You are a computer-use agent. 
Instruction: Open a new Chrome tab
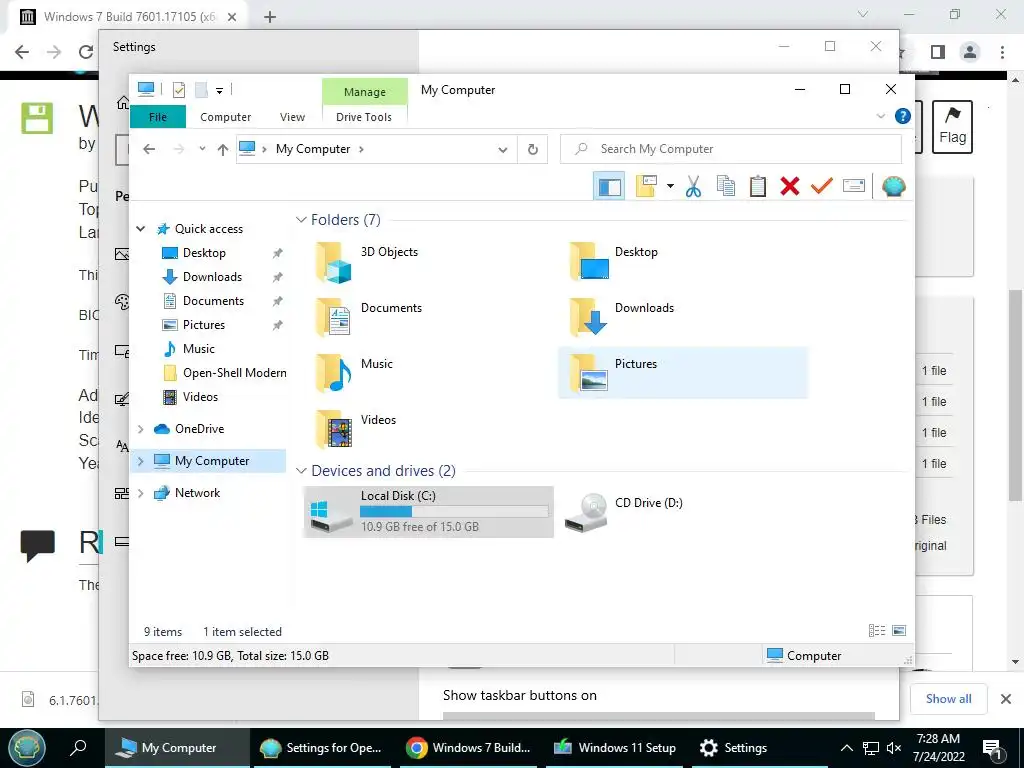point(270,17)
